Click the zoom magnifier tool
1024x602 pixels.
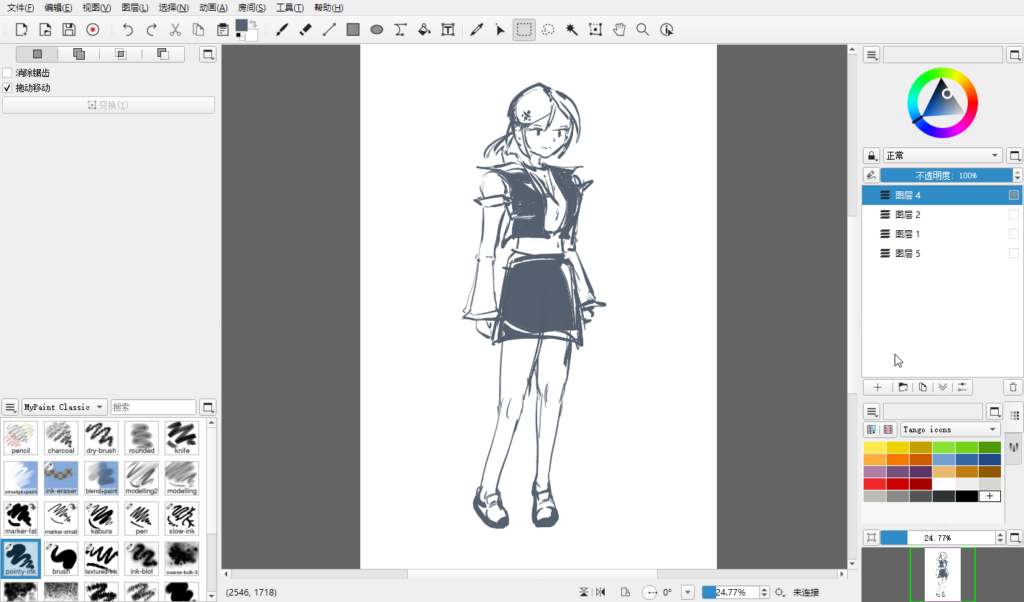tap(643, 30)
